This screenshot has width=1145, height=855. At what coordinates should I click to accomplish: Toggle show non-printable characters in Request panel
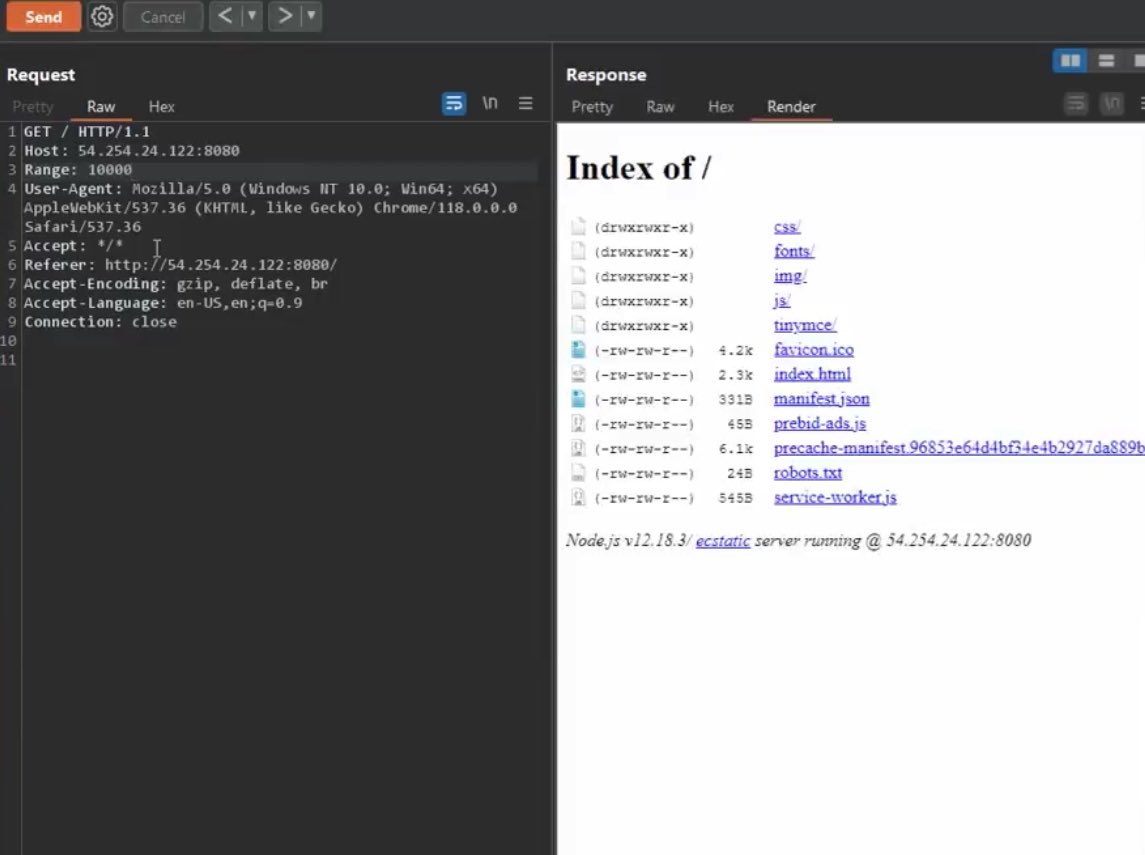click(490, 103)
